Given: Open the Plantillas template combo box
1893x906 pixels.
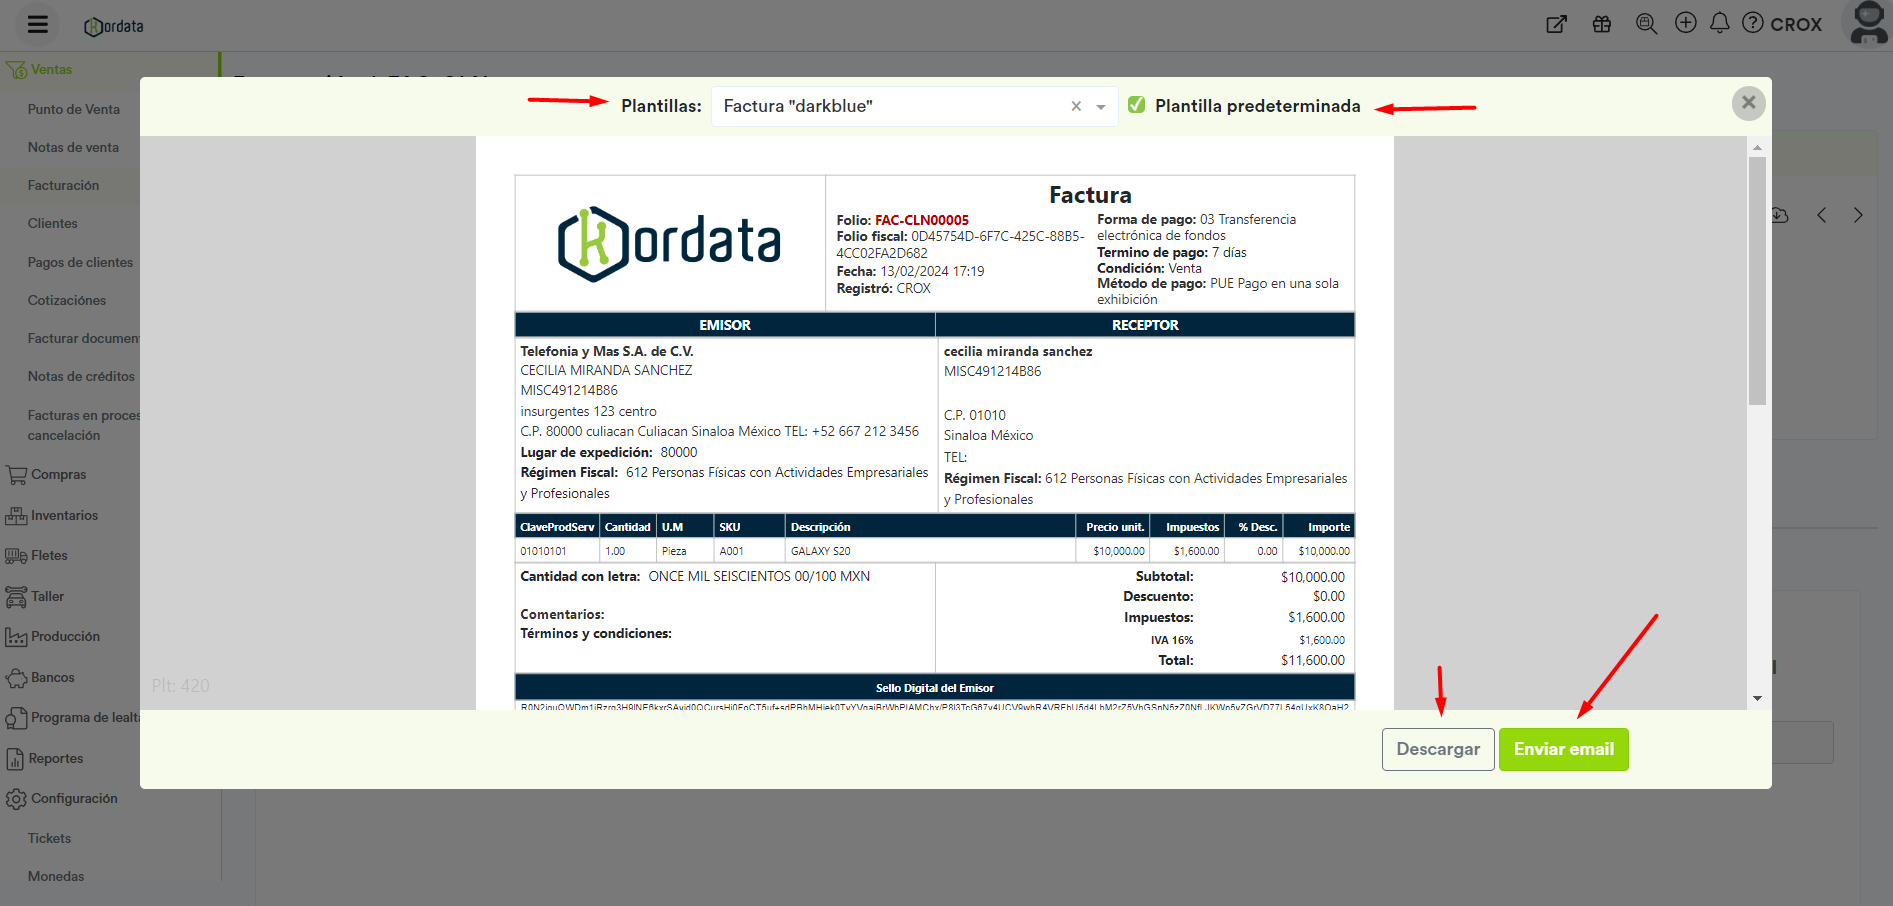Looking at the screenshot, I should [x=890, y=106].
